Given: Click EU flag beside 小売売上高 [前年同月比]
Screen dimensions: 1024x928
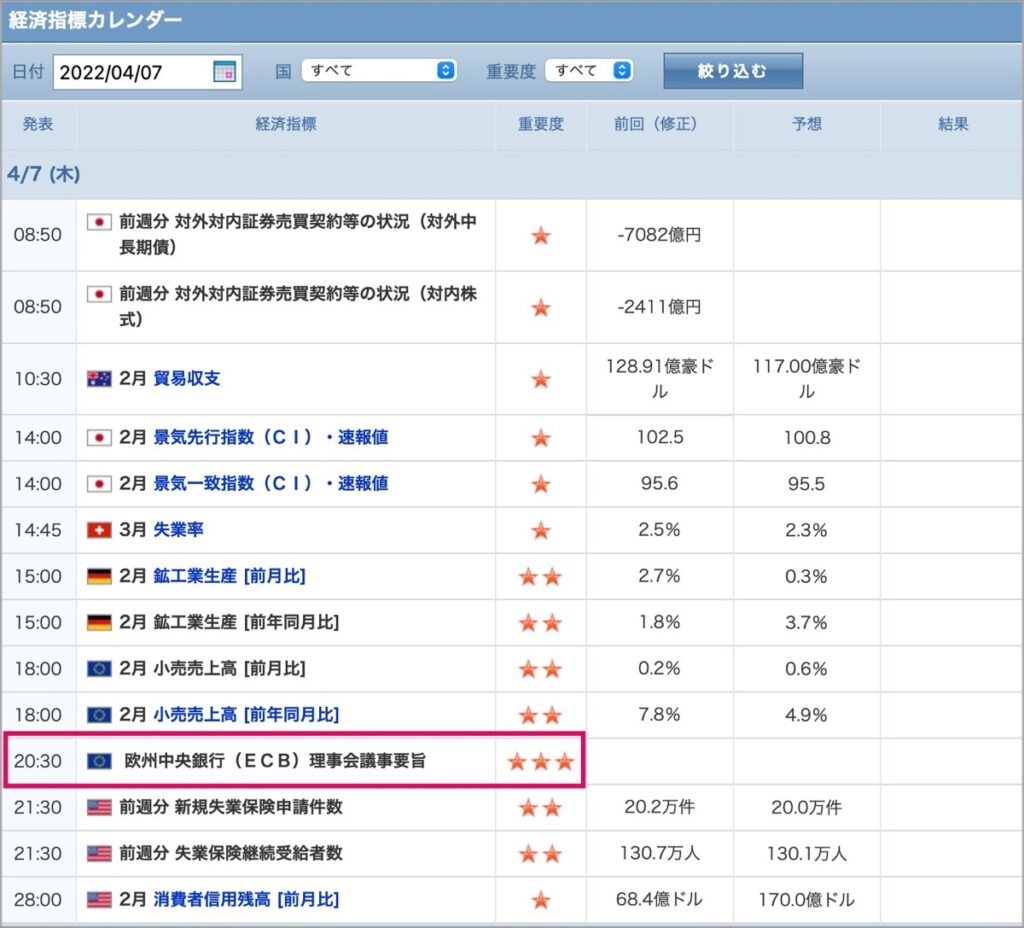Looking at the screenshot, I should (x=99, y=715).
